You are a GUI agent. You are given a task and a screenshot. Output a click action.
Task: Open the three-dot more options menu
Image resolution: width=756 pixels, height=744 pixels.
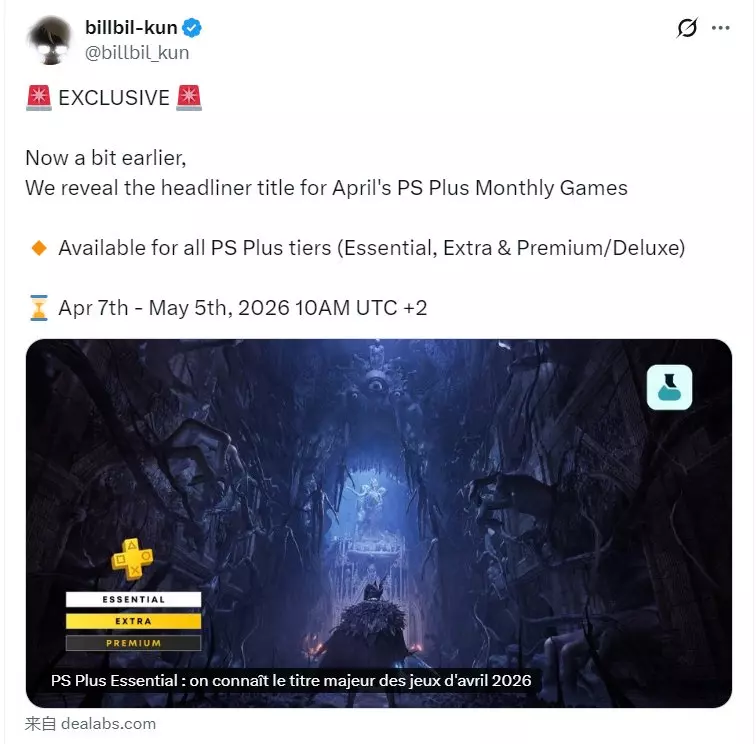(x=720, y=28)
